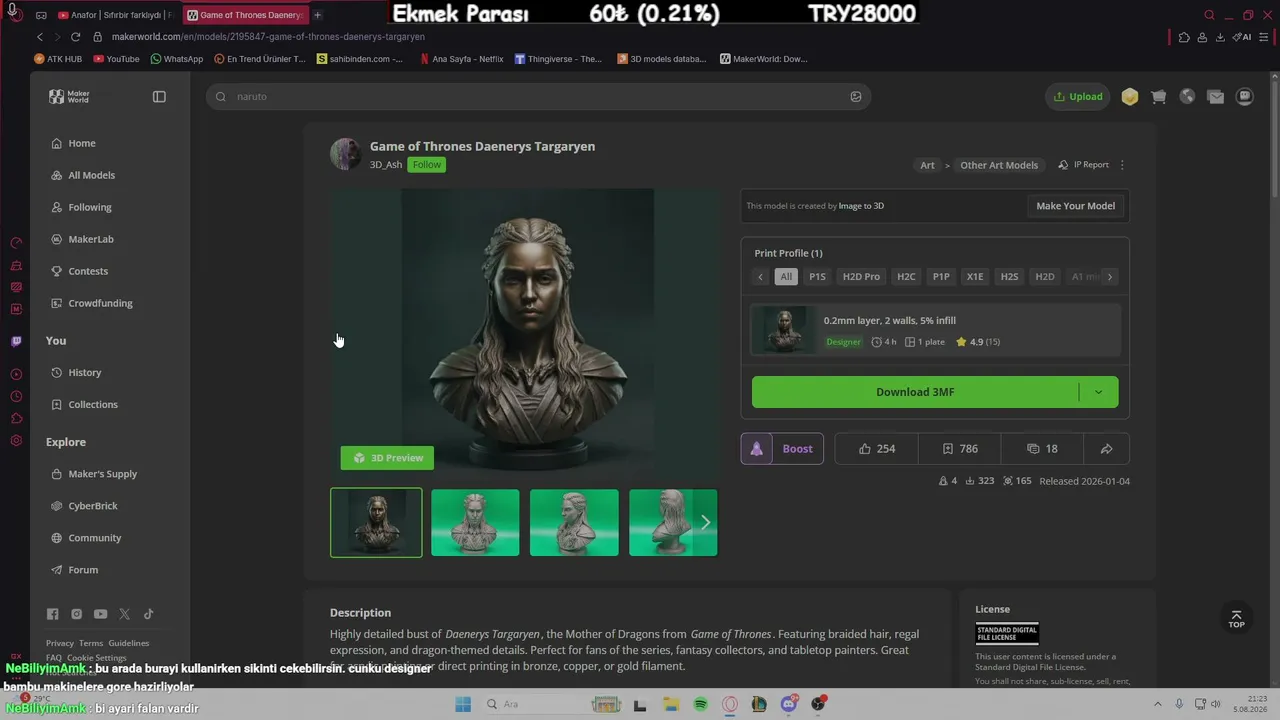The image size is (1280, 720).
Task: Open the points hexagon icon
Action: click(1130, 97)
